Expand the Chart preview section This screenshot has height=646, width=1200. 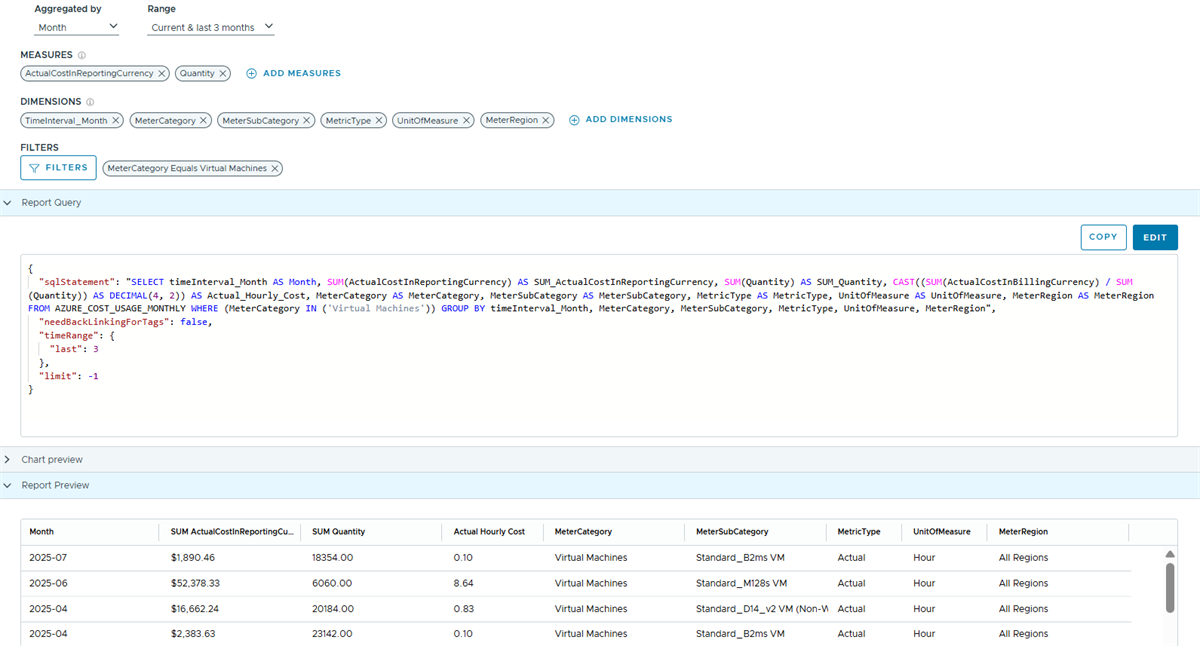pos(8,459)
